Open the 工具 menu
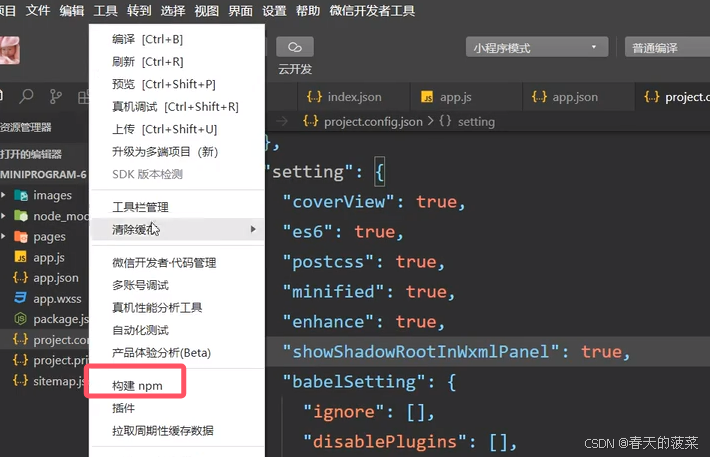Screen dimensions: 710x457 pyautogui.click(x=106, y=10)
